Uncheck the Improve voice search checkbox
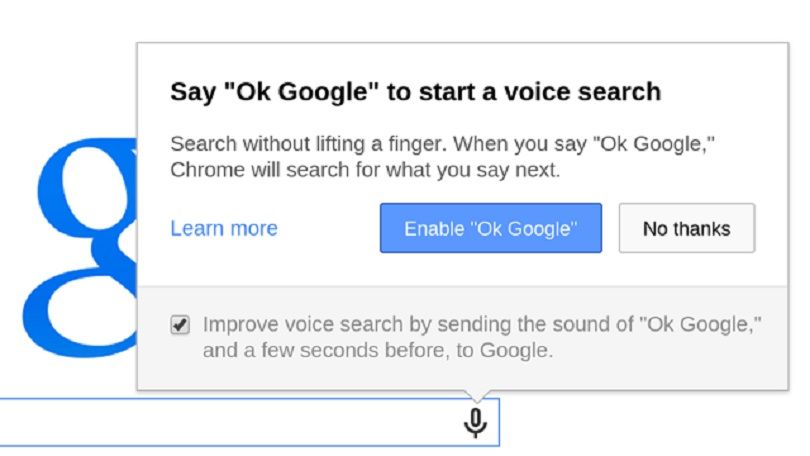 pos(180,325)
